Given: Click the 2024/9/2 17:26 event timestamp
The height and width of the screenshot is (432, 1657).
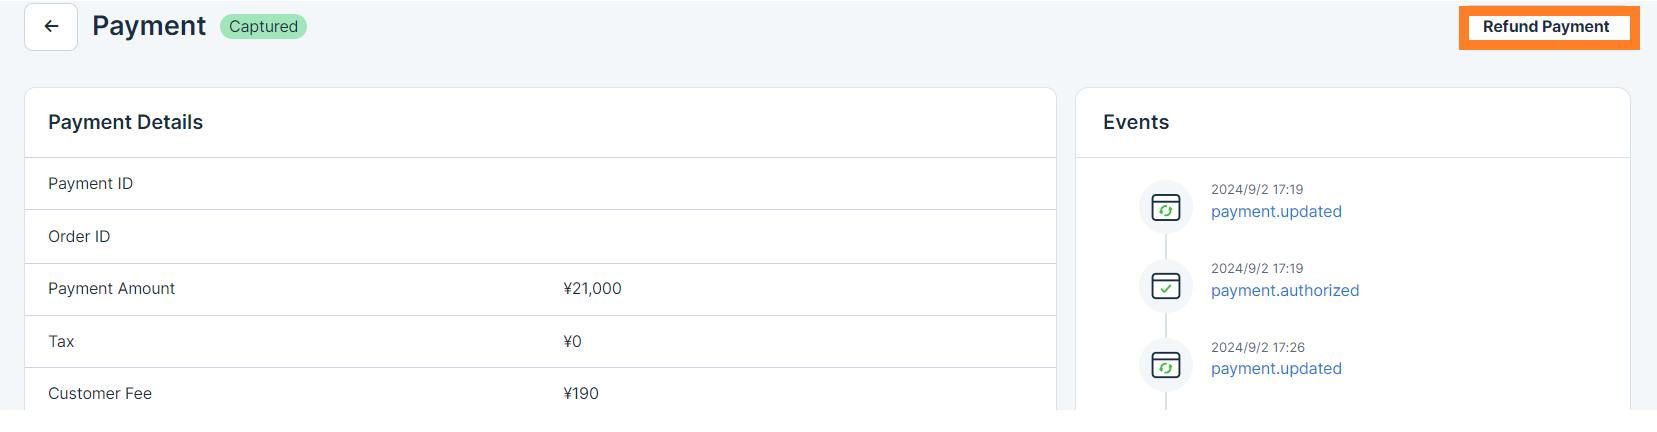Looking at the screenshot, I should (1258, 348).
